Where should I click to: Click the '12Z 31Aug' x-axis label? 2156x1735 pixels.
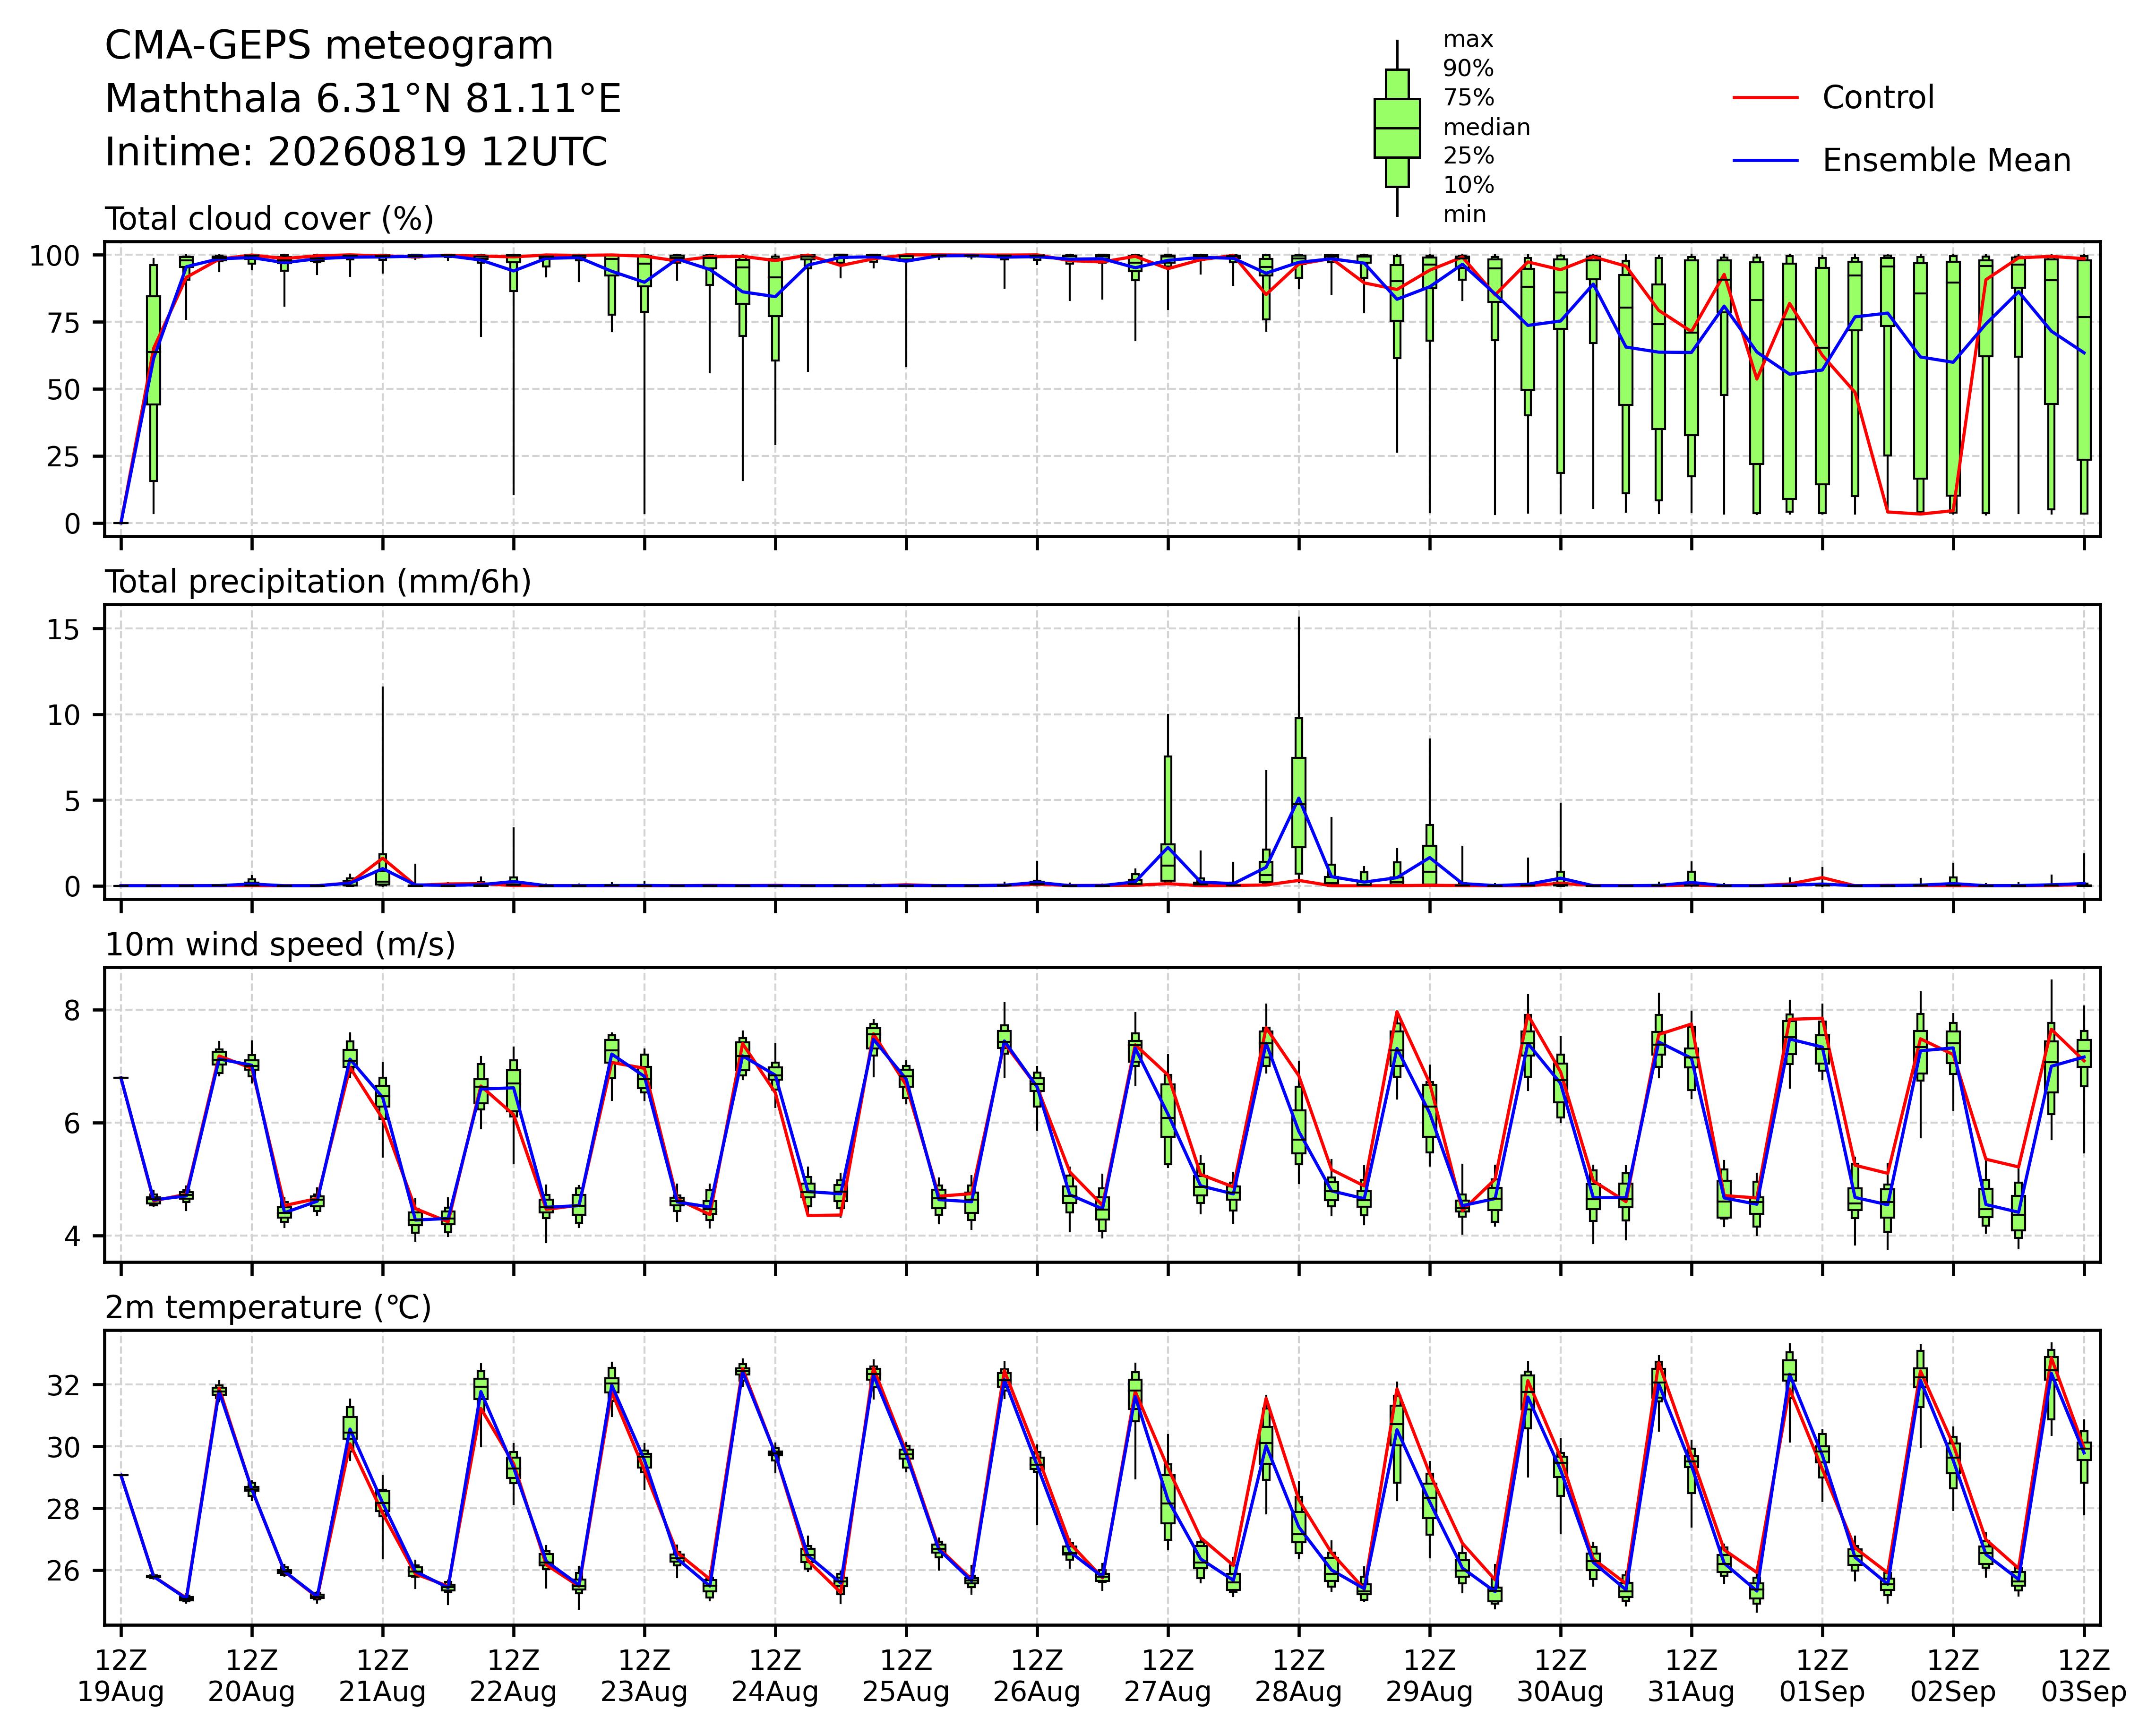pyautogui.click(x=1691, y=1677)
